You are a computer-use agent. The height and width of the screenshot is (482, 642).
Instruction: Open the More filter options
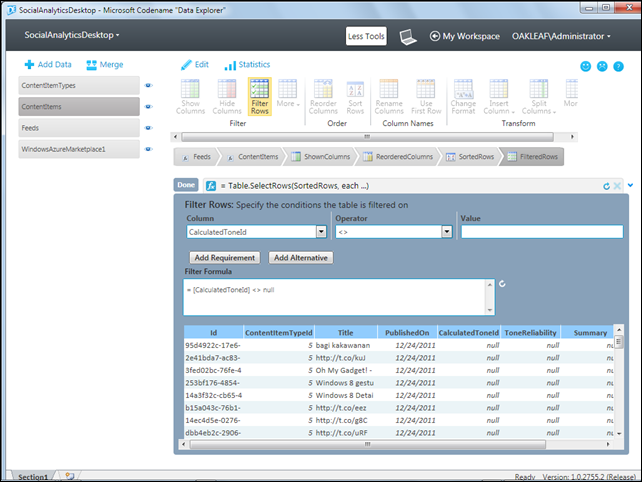tap(288, 93)
